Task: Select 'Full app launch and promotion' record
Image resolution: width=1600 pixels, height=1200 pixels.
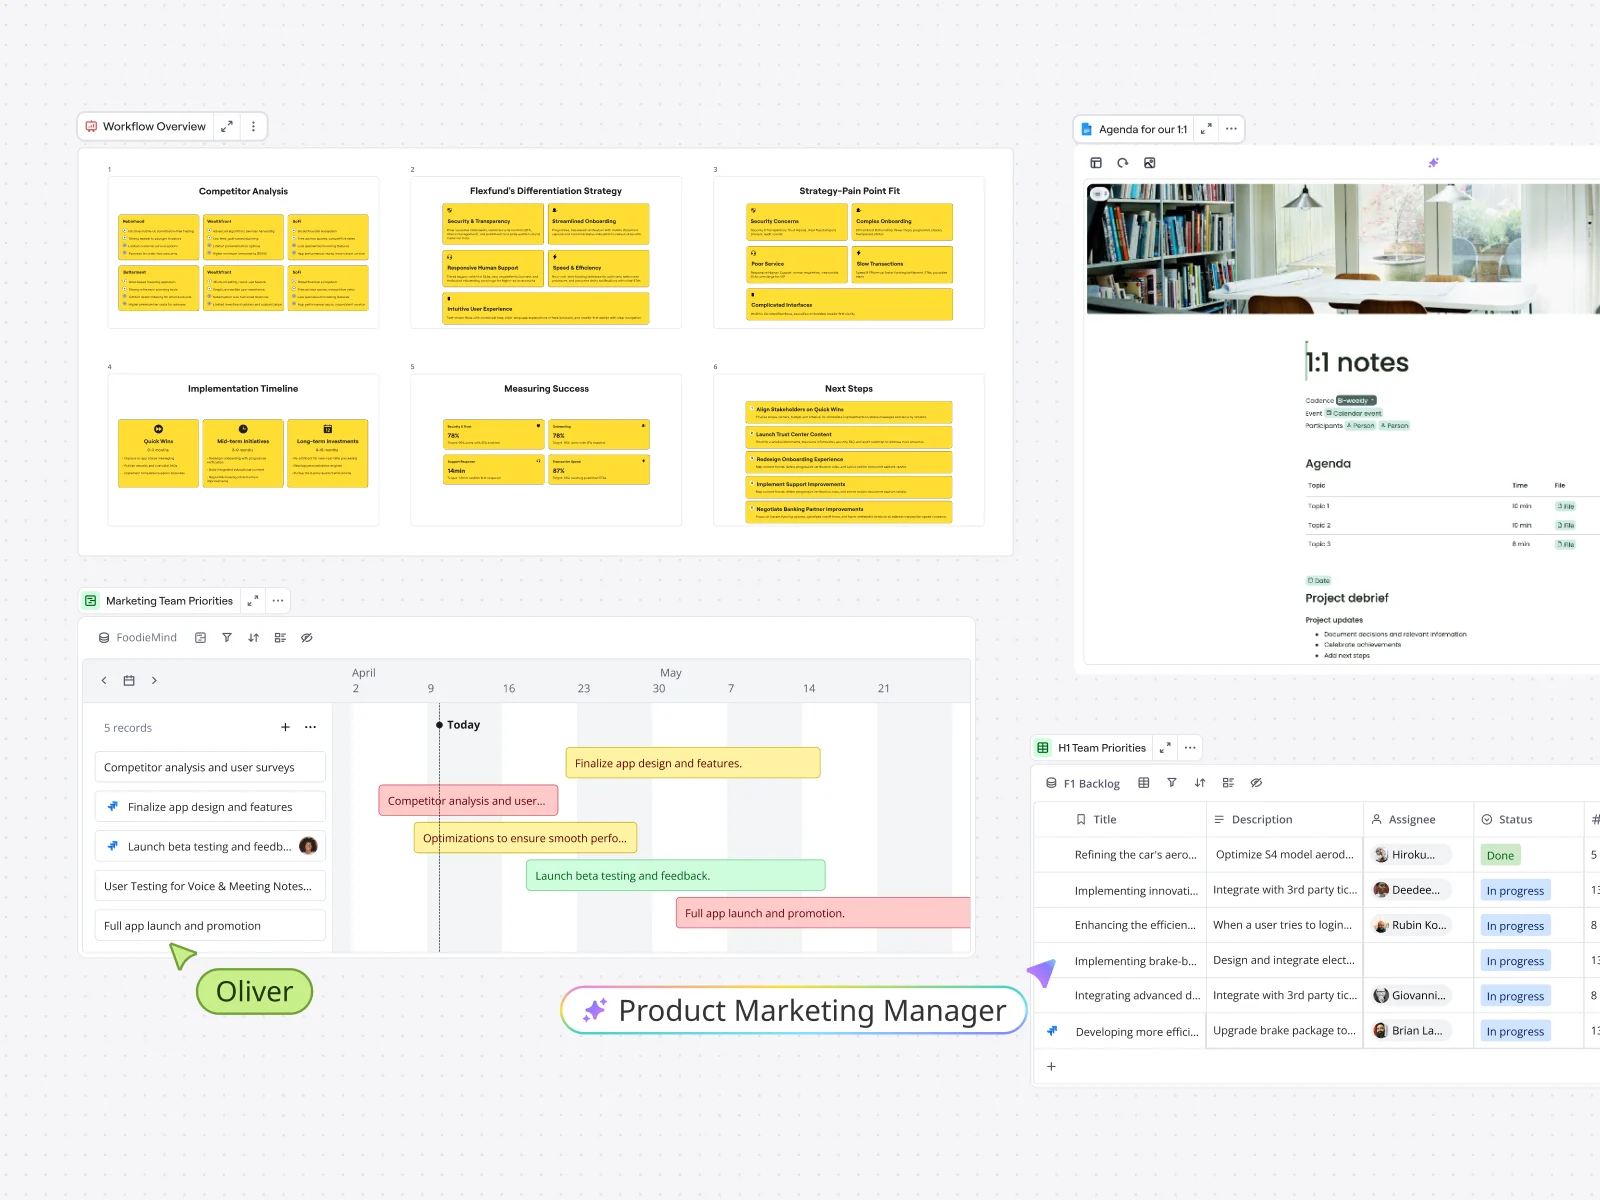Action: pos(210,926)
